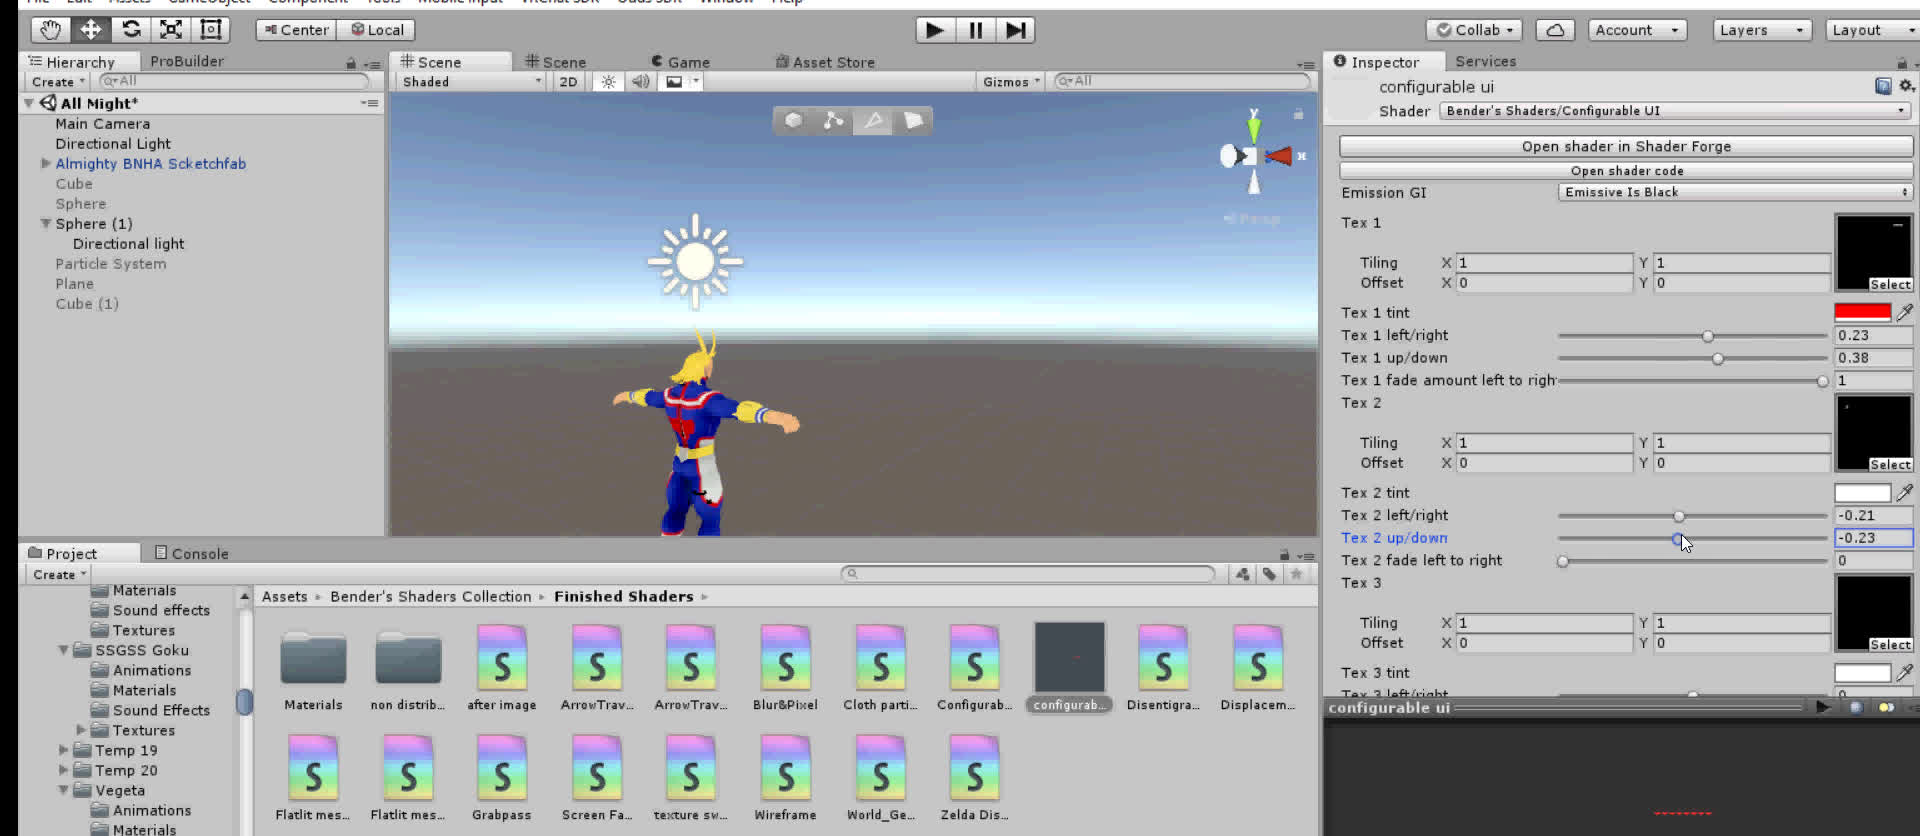Change material preview shape sphere icon
Image resolution: width=1920 pixels, height=836 pixels.
pyautogui.click(x=1856, y=707)
